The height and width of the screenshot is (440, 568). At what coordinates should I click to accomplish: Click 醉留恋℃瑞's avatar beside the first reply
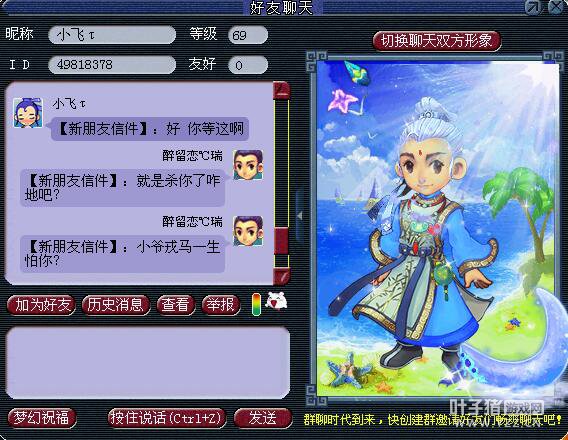248,165
